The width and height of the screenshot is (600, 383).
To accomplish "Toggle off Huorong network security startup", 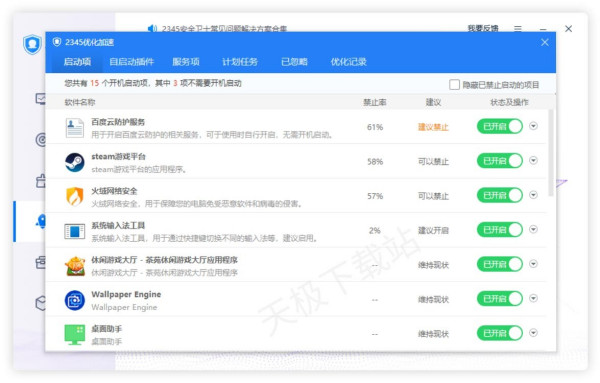I will tap(500, 195).
